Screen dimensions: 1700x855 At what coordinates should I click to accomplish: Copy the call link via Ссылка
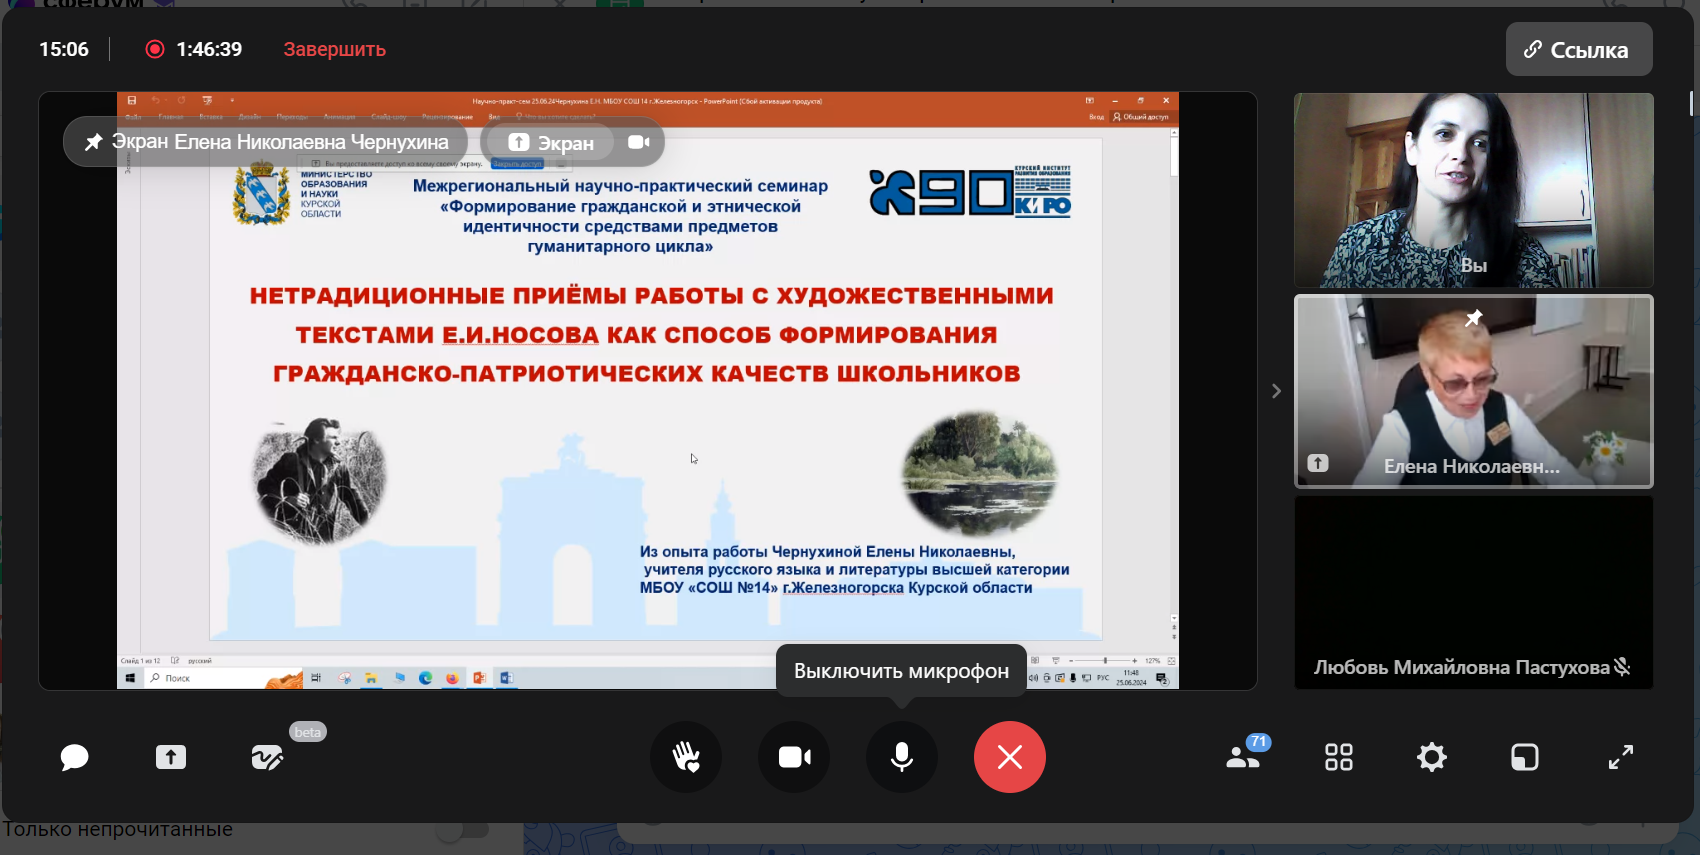coord(1579,49)
